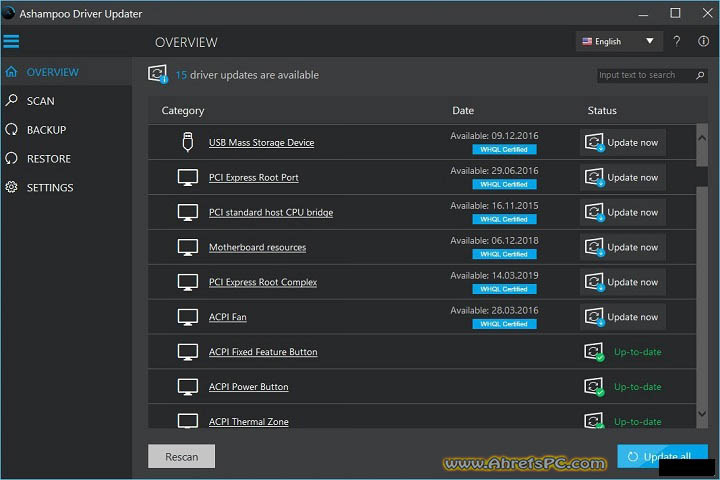Screen dimensions: 720x480
Task: Click the Update all button
Action: (x=662, y=456)
